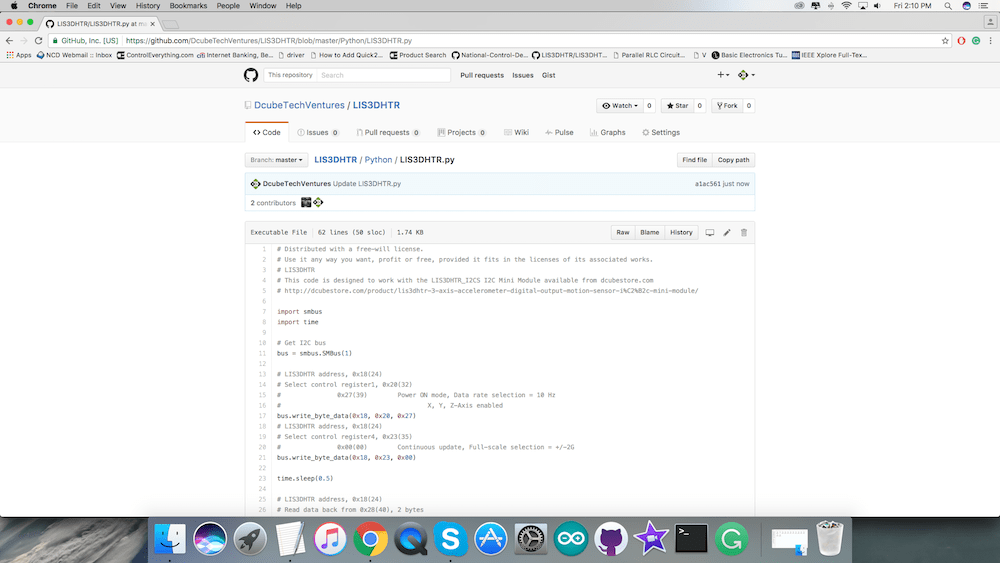Click the Grammarly extension icon in toolbar
This screenshot has width=1000, height=563.
coord(976,41)
